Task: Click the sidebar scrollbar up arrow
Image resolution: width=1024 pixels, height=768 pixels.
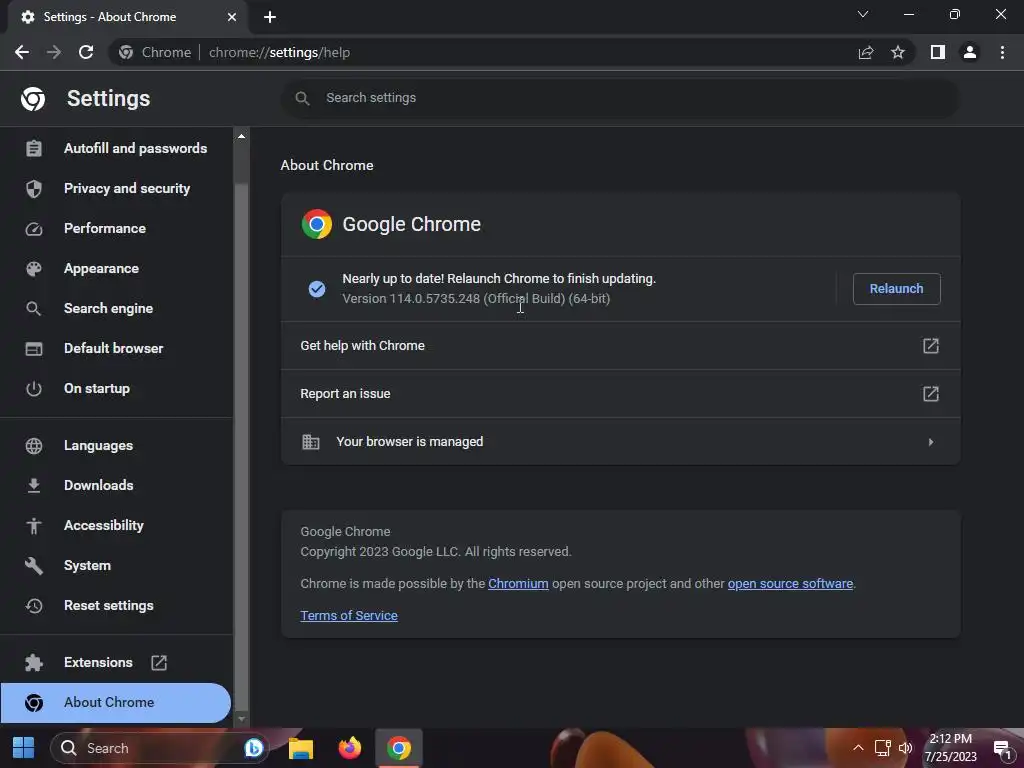Action: pos(241,136)
